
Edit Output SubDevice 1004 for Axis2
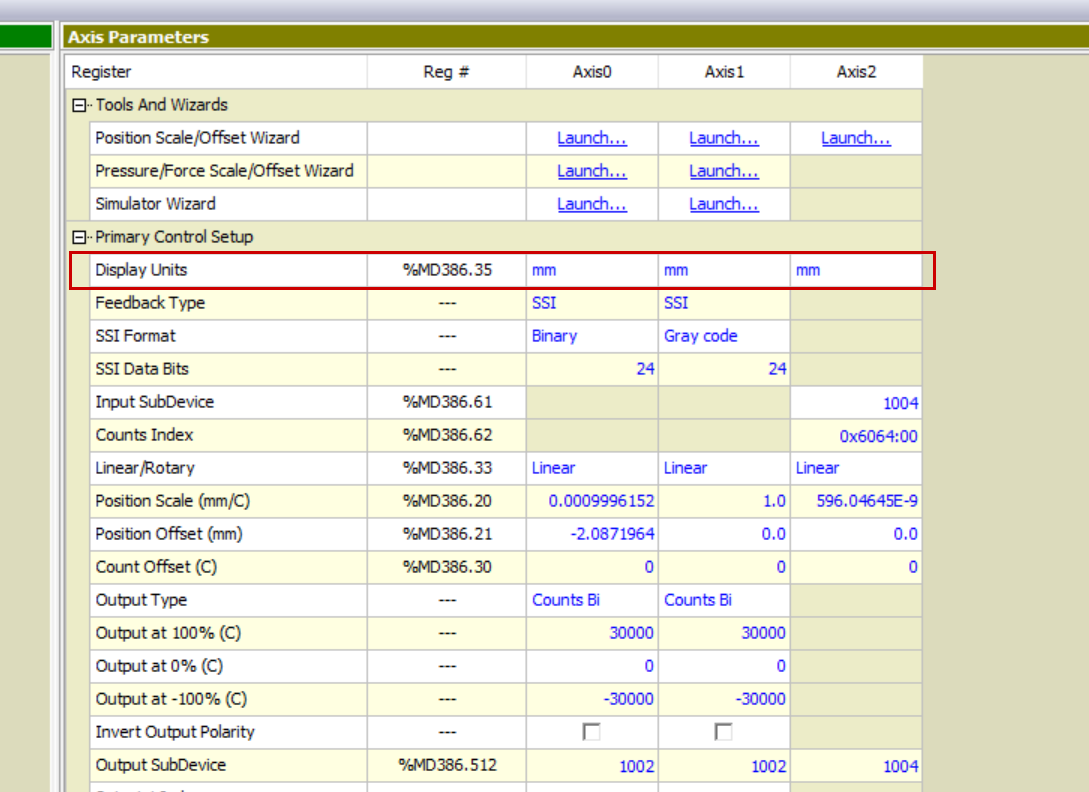click(856, 765)
